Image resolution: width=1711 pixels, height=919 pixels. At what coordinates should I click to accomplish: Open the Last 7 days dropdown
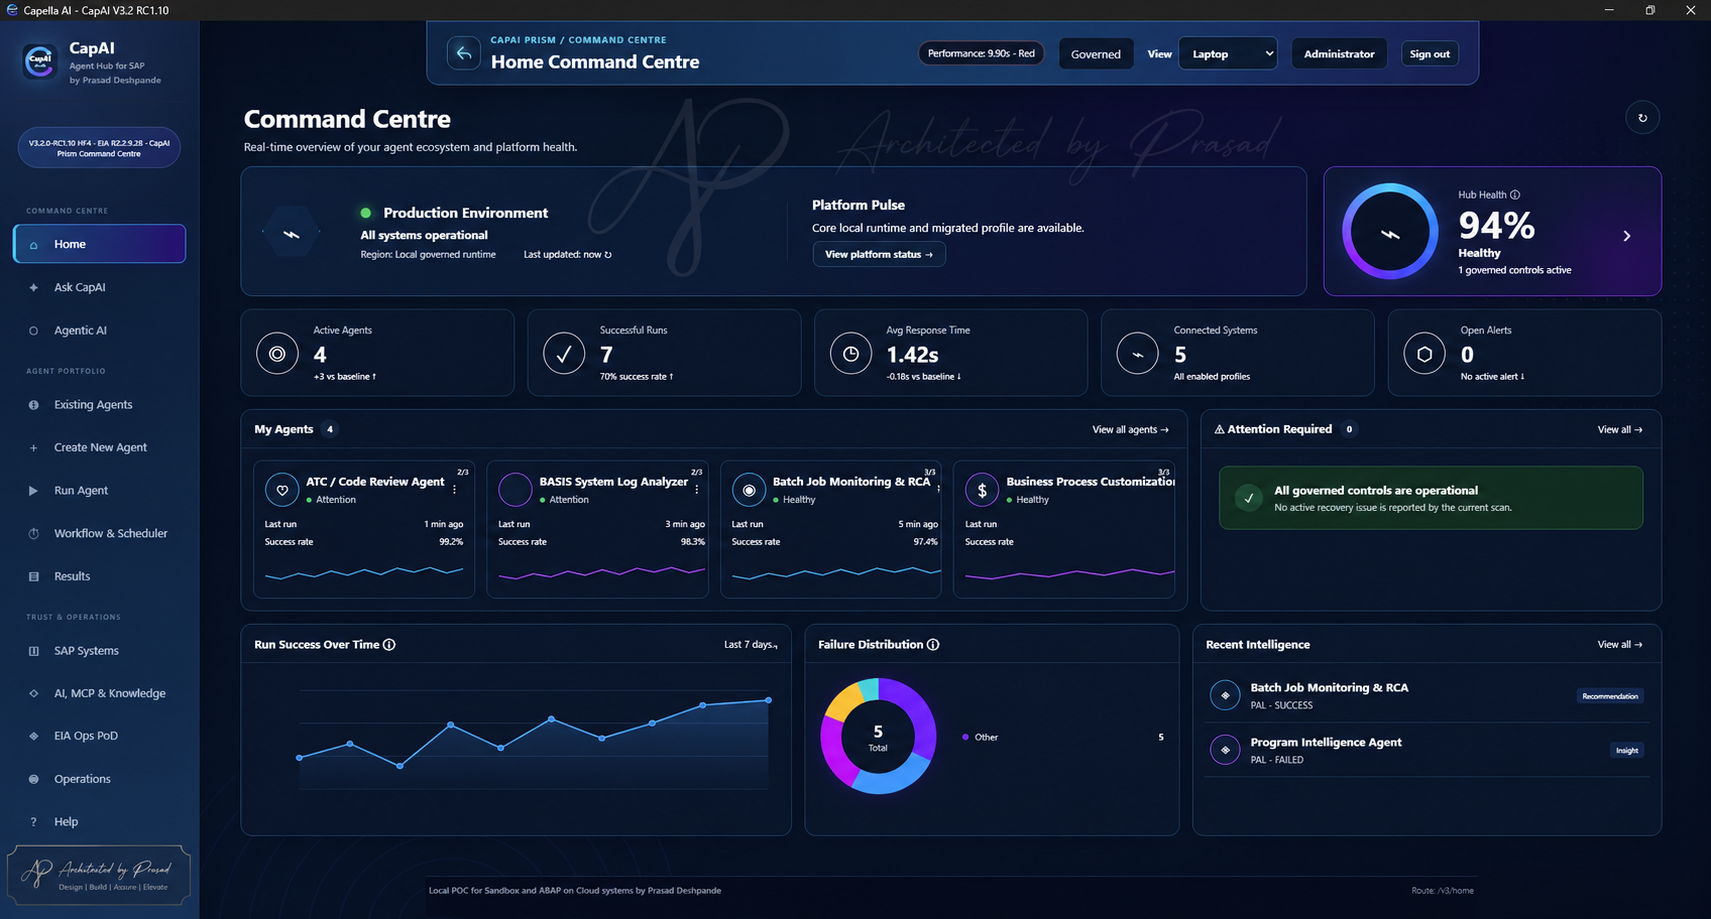tap(751, 645)
